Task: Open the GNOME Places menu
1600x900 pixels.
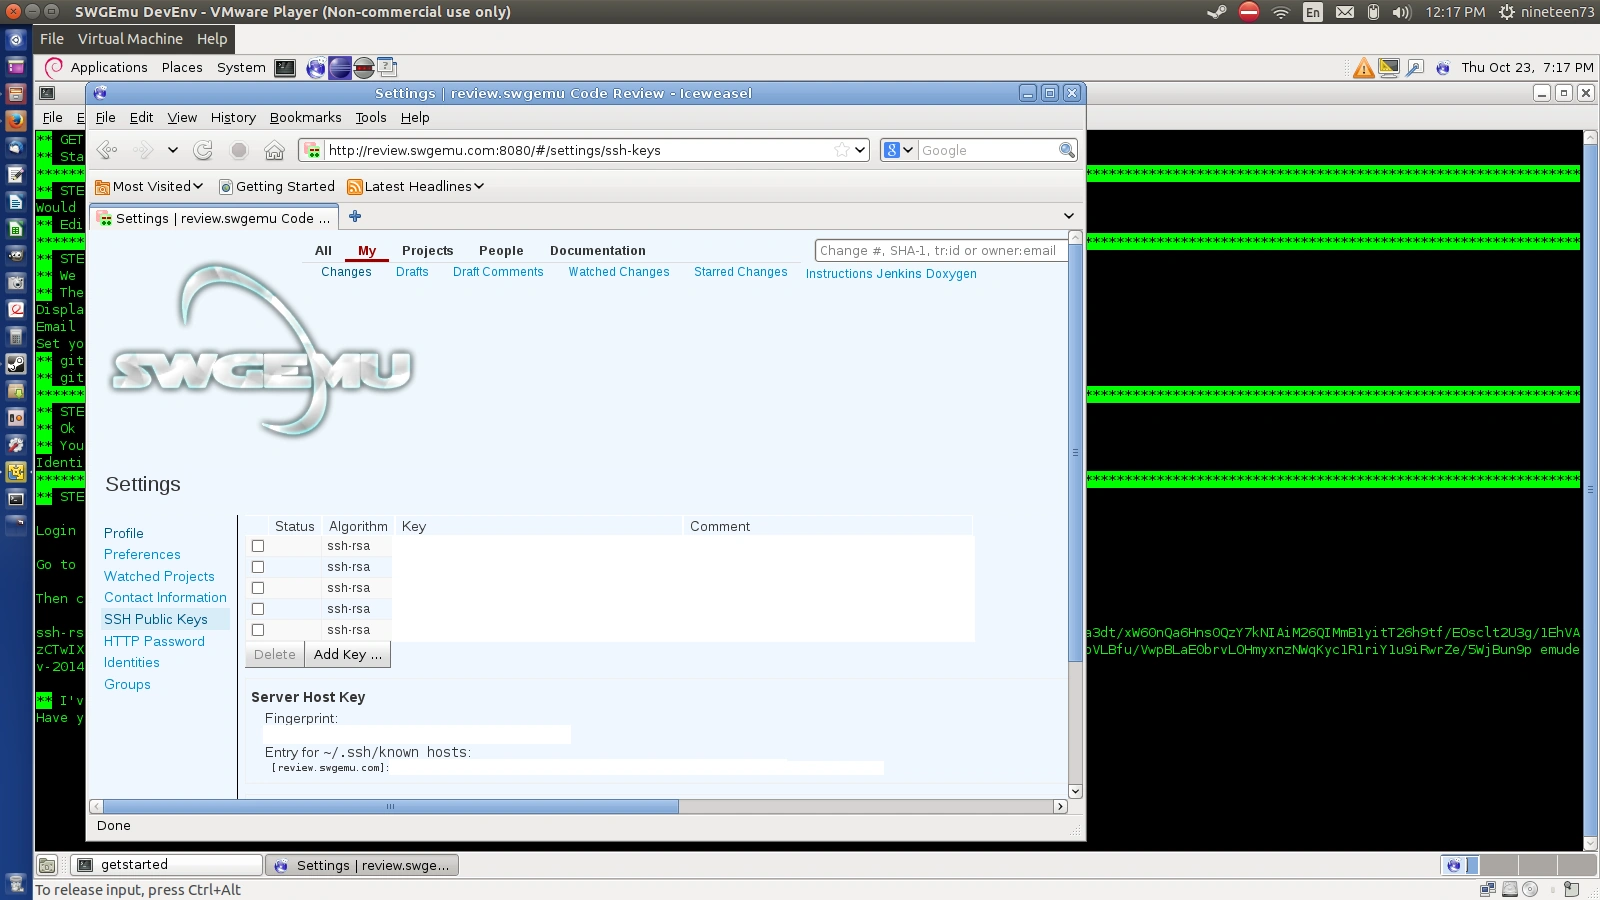Action: coord(182,68)
